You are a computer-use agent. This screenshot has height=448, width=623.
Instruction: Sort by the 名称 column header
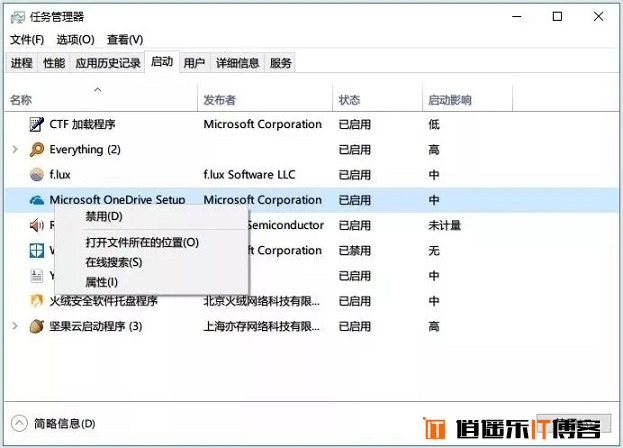101,98
